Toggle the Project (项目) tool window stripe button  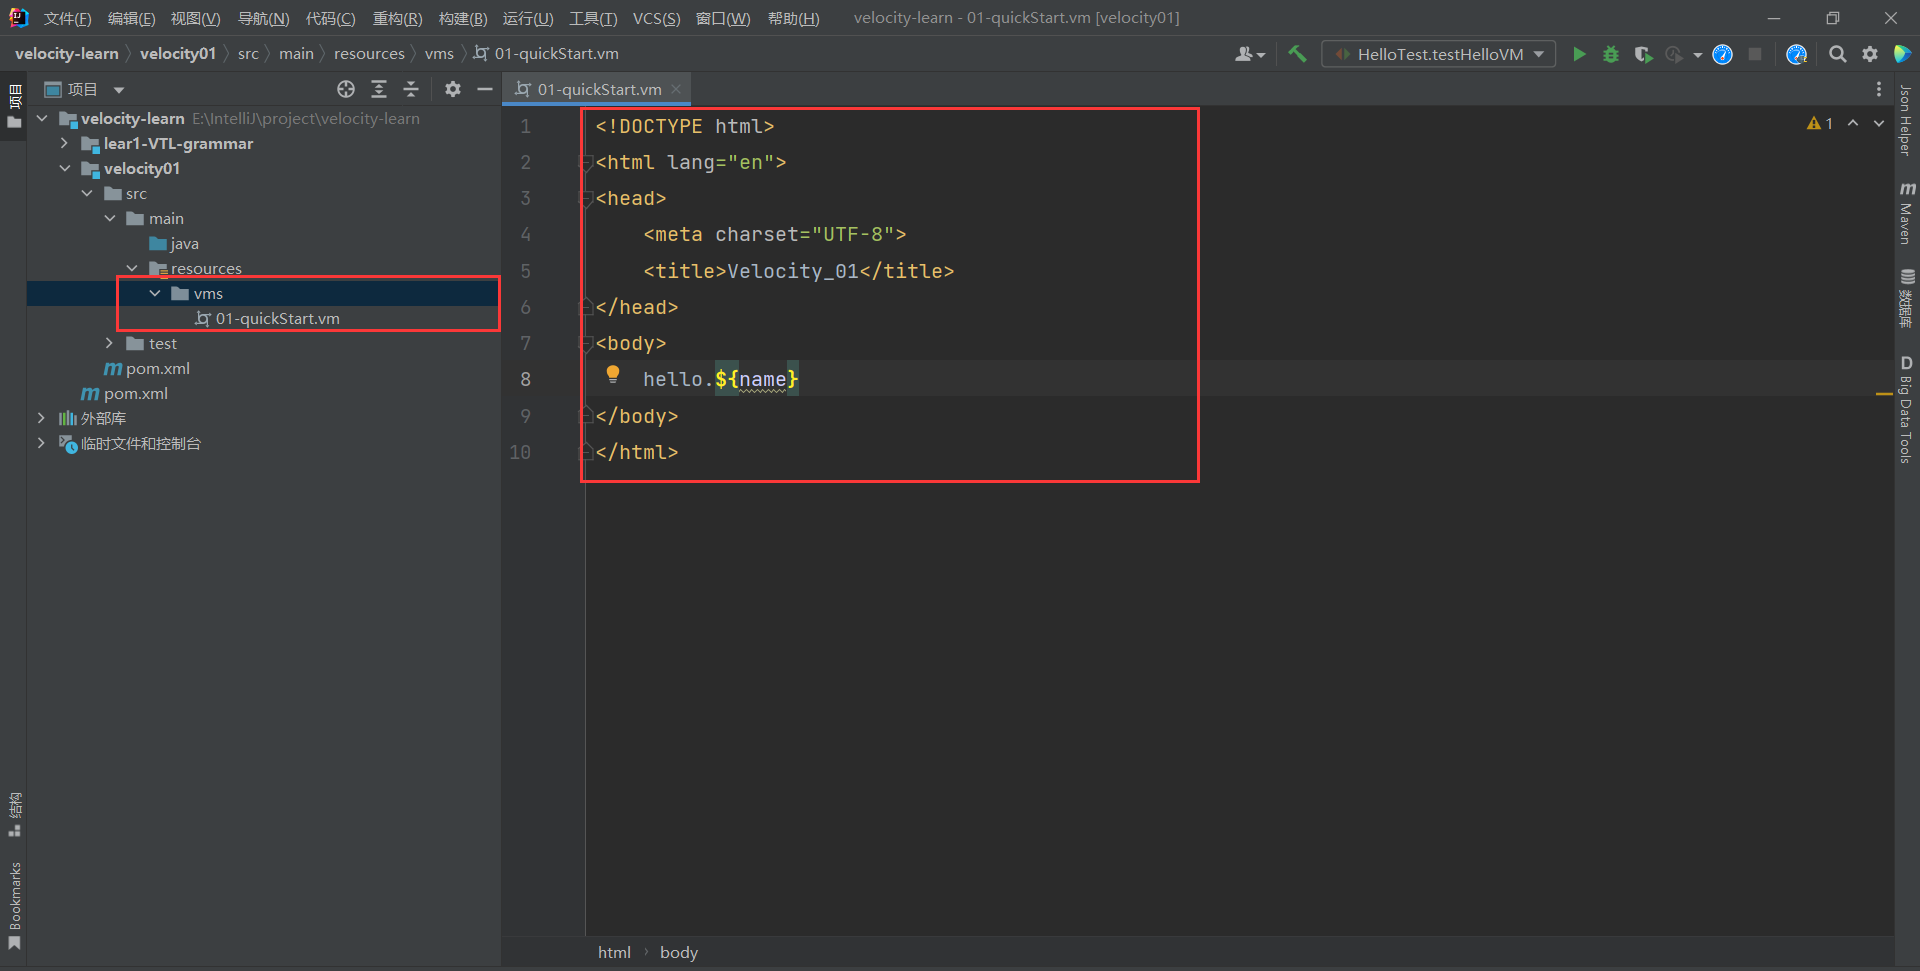coord(14,106)
